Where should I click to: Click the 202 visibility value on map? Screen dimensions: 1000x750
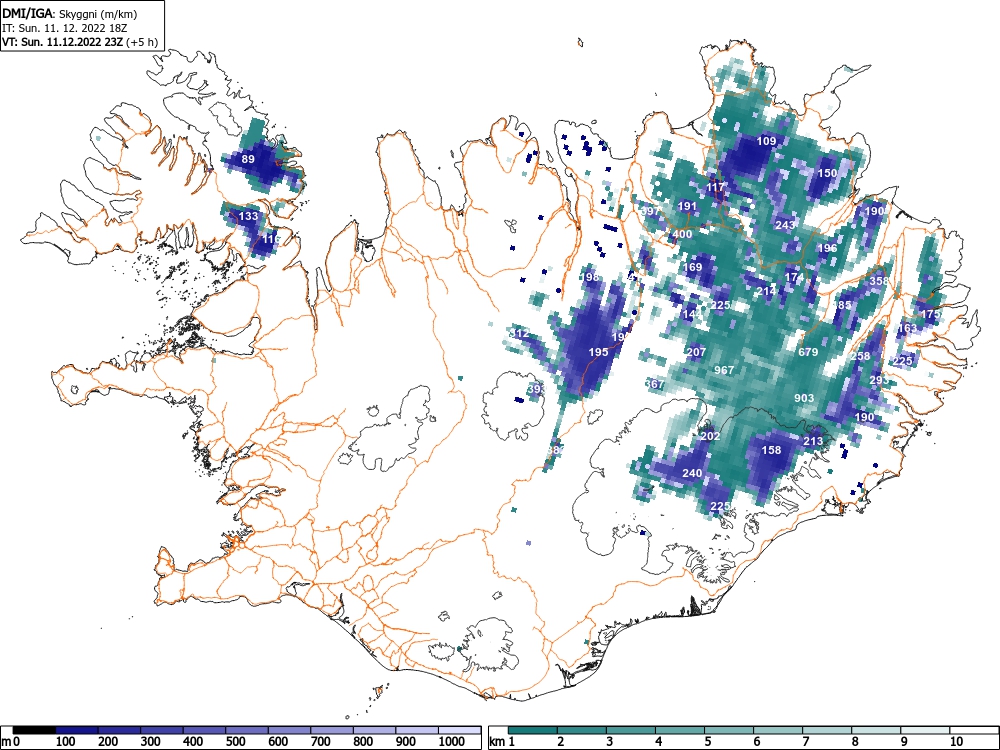tap(710, 436)
